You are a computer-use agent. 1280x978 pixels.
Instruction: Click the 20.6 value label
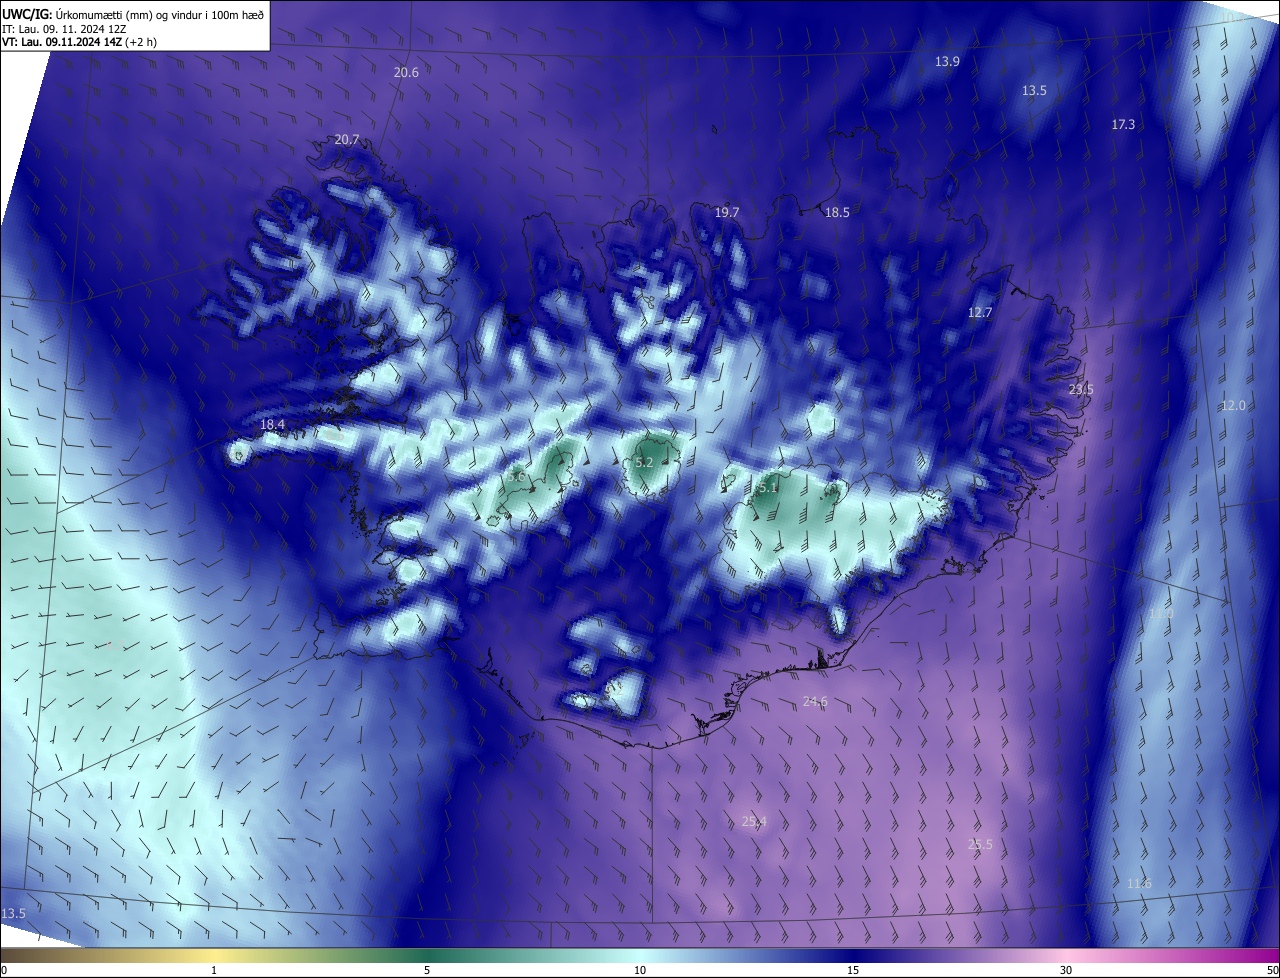click(406, 72)
